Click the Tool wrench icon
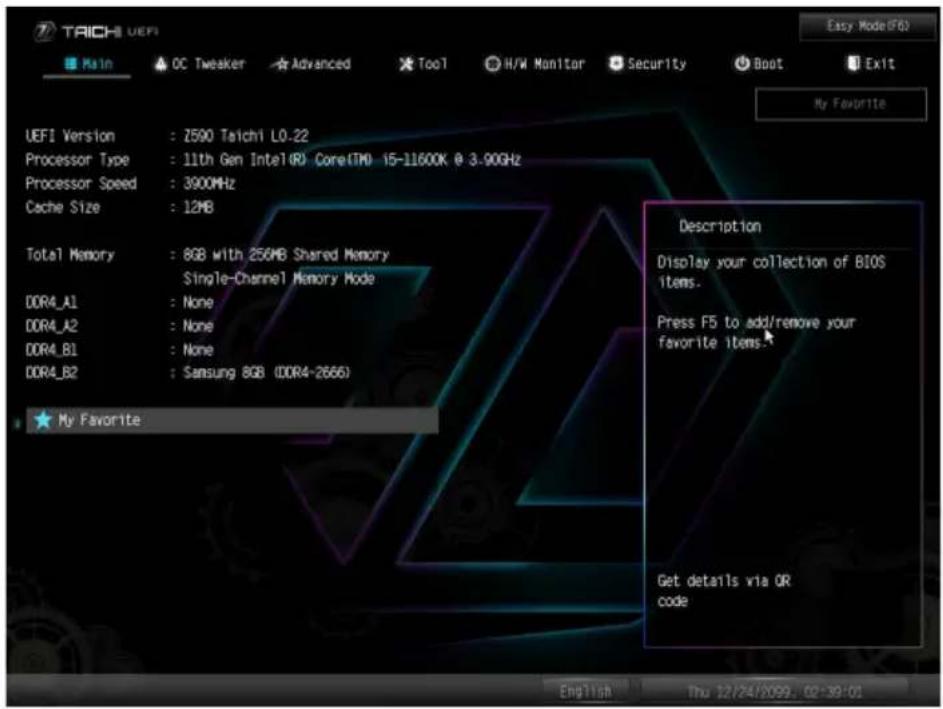 [x=406, y=64]
